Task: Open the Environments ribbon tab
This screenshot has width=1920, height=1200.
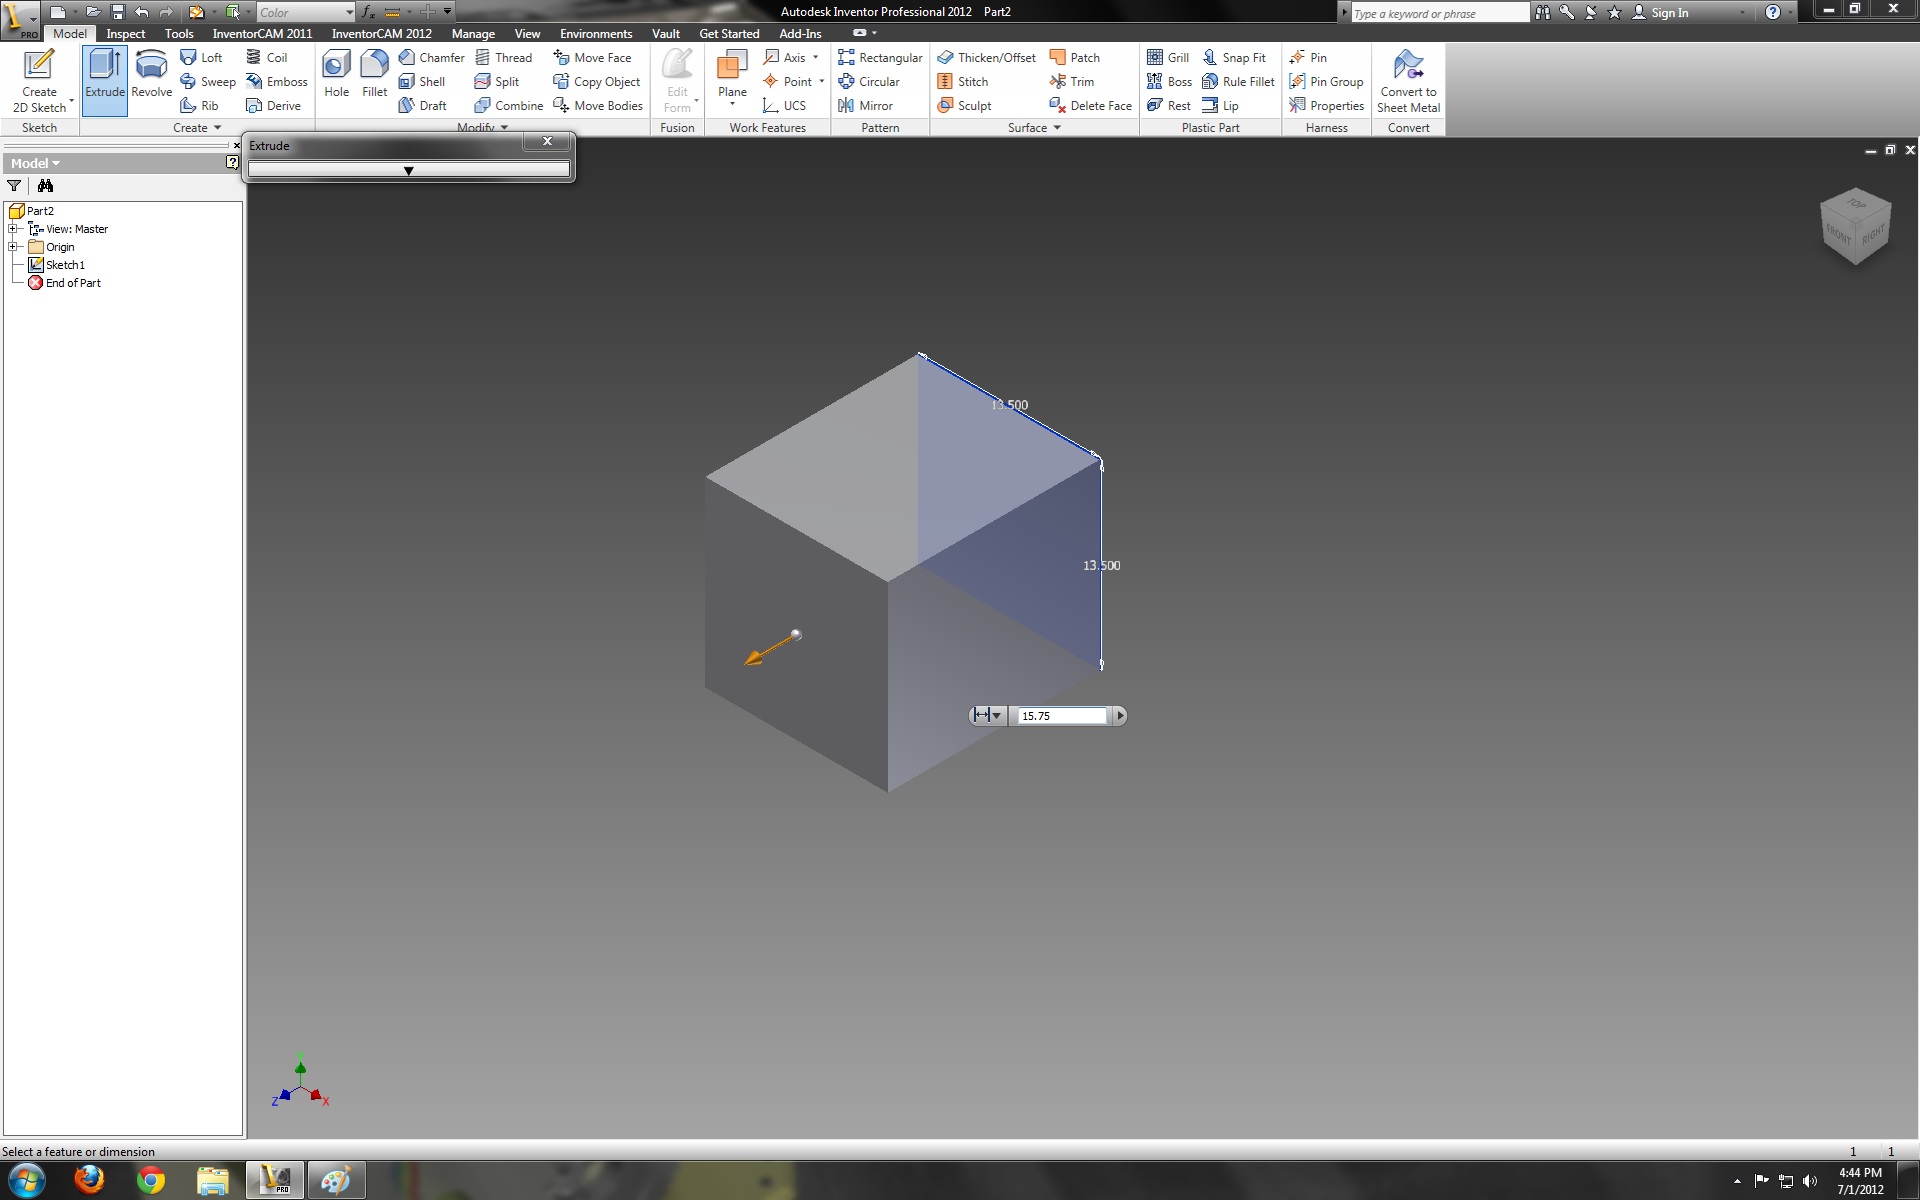Action: coord(595,34)
